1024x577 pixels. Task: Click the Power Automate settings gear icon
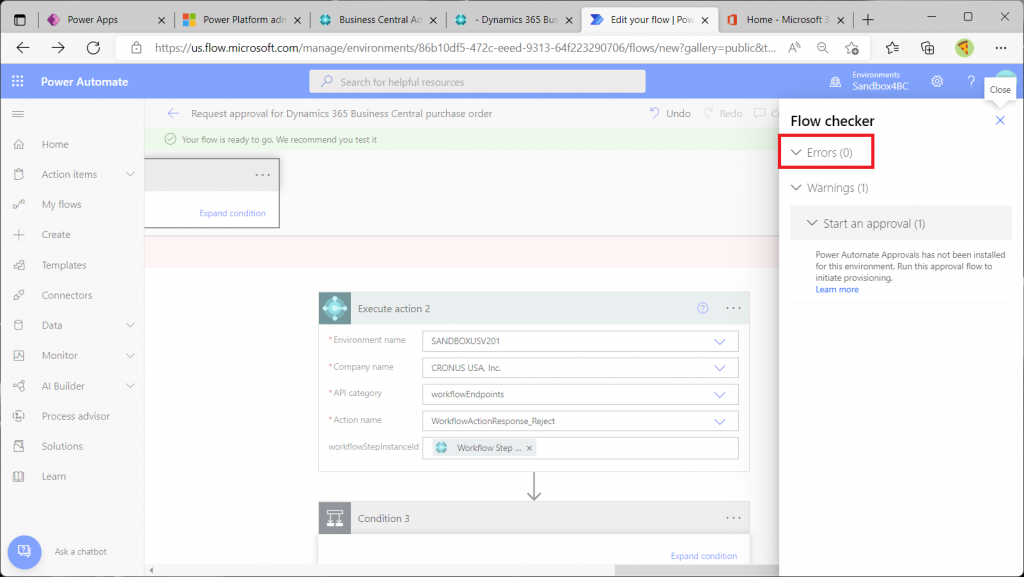(x=937, y=82)
